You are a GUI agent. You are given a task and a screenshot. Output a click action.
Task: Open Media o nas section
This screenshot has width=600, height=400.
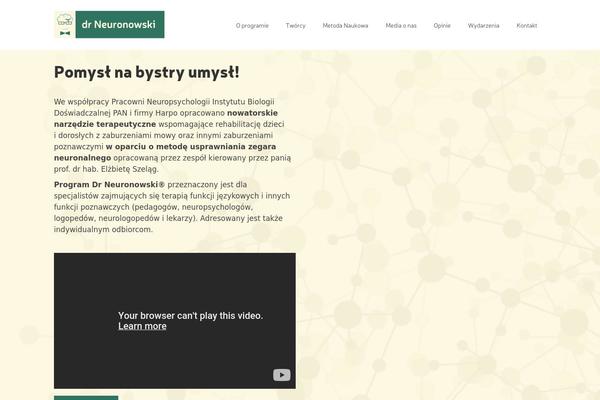pyautogui.click(x=401, y=26)
